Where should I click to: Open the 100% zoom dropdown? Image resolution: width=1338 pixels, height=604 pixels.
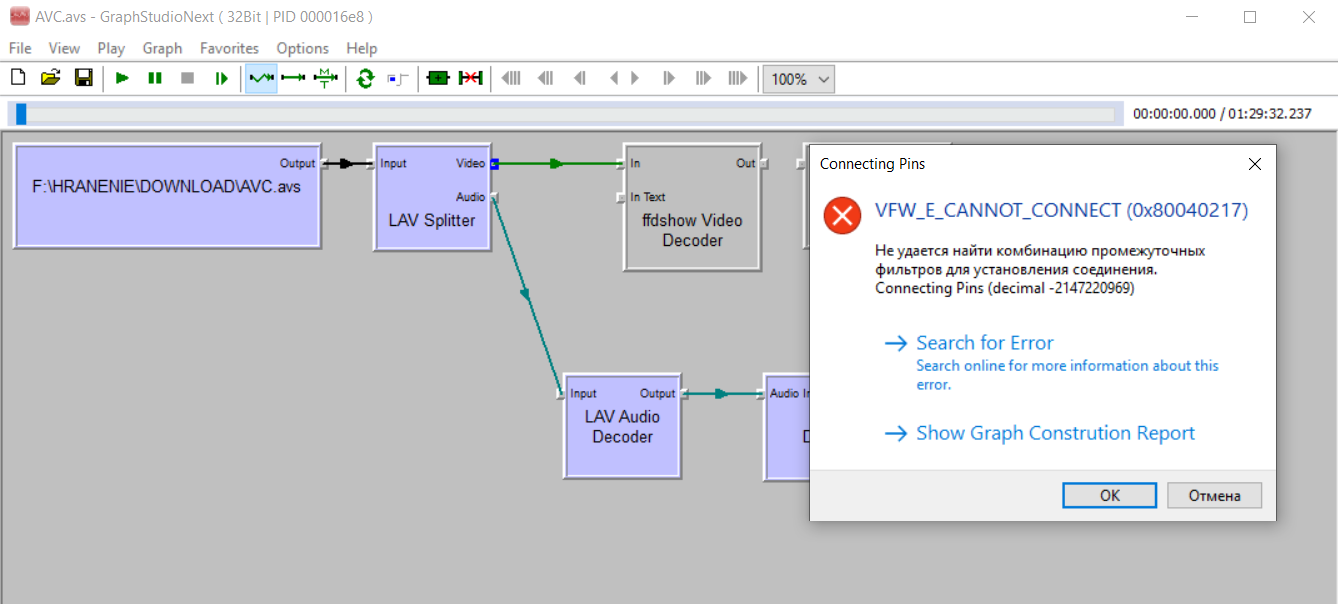(798, 79)
